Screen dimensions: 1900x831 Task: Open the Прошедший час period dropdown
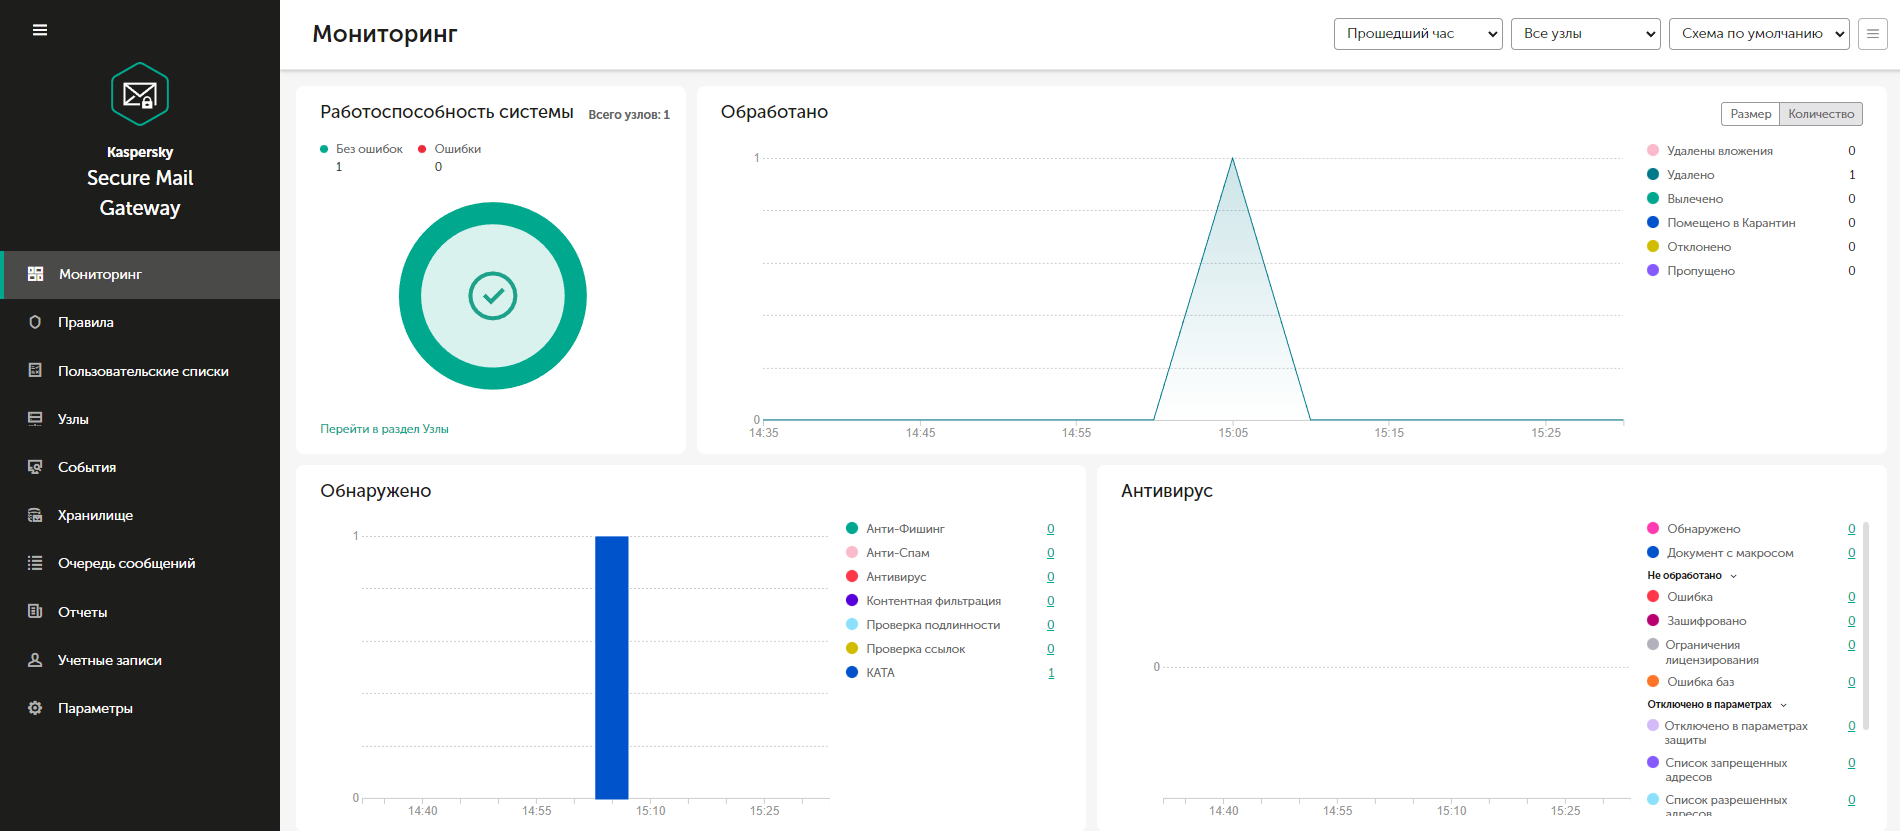(x=1418, y=34)
